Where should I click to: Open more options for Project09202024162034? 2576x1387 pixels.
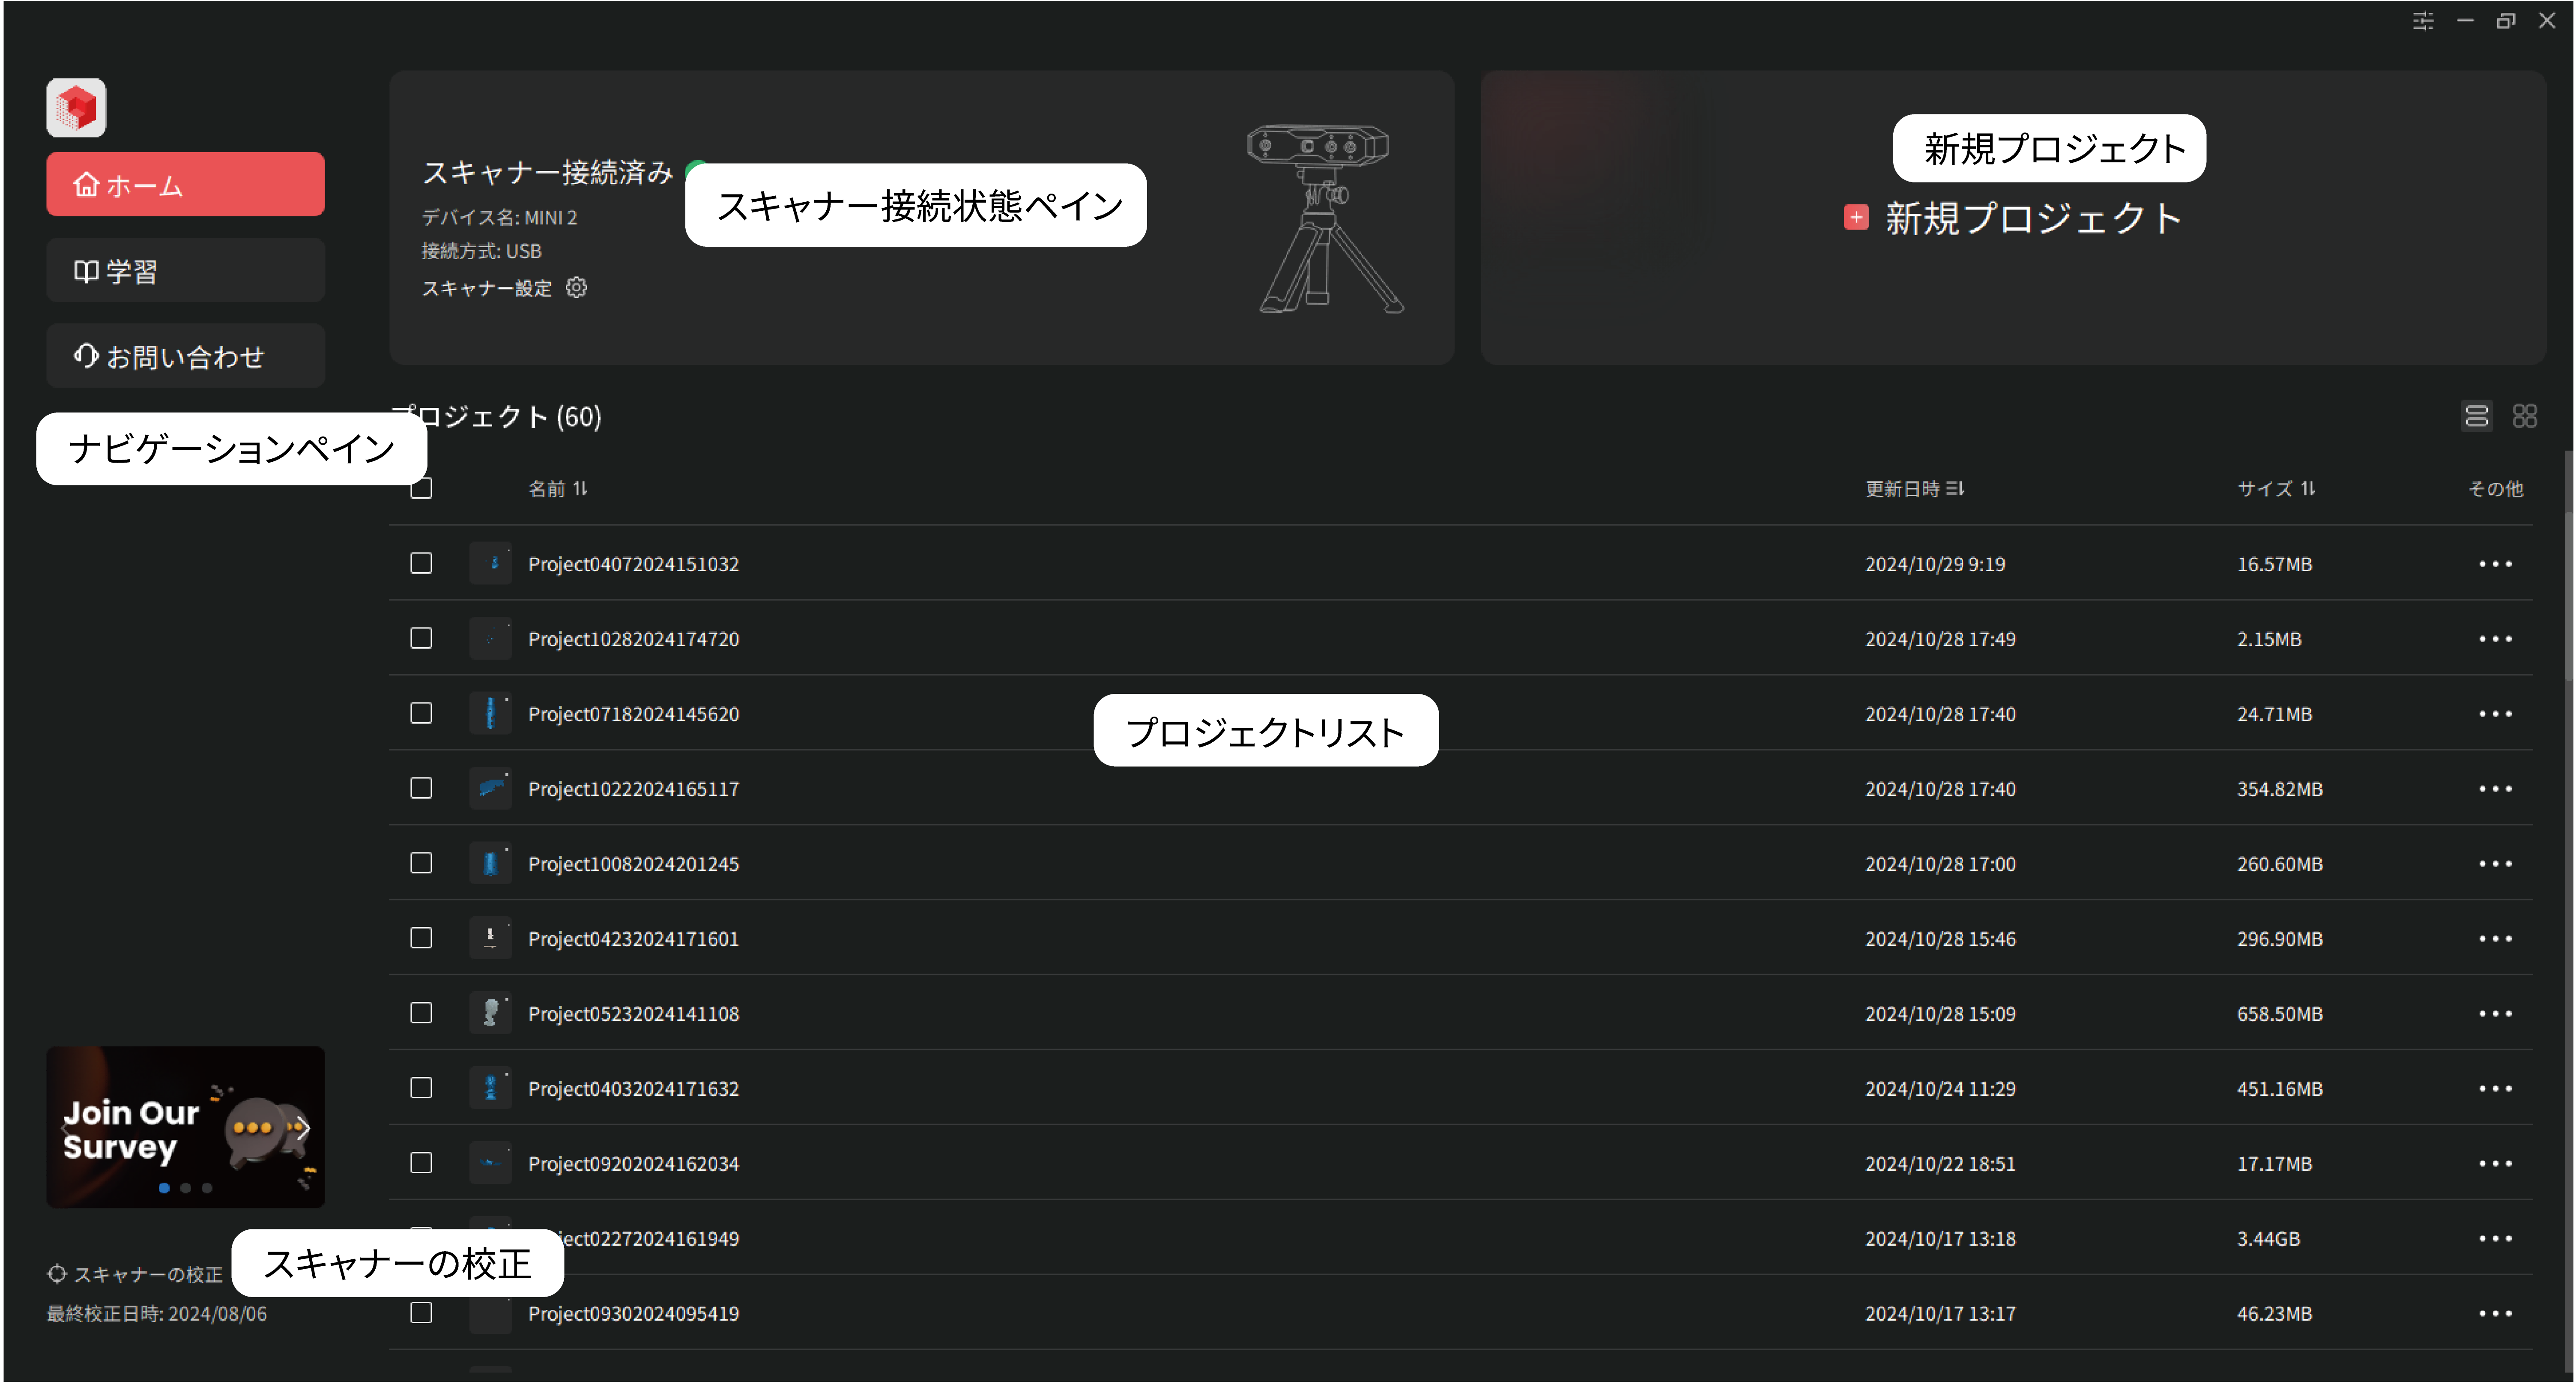2495,1164
